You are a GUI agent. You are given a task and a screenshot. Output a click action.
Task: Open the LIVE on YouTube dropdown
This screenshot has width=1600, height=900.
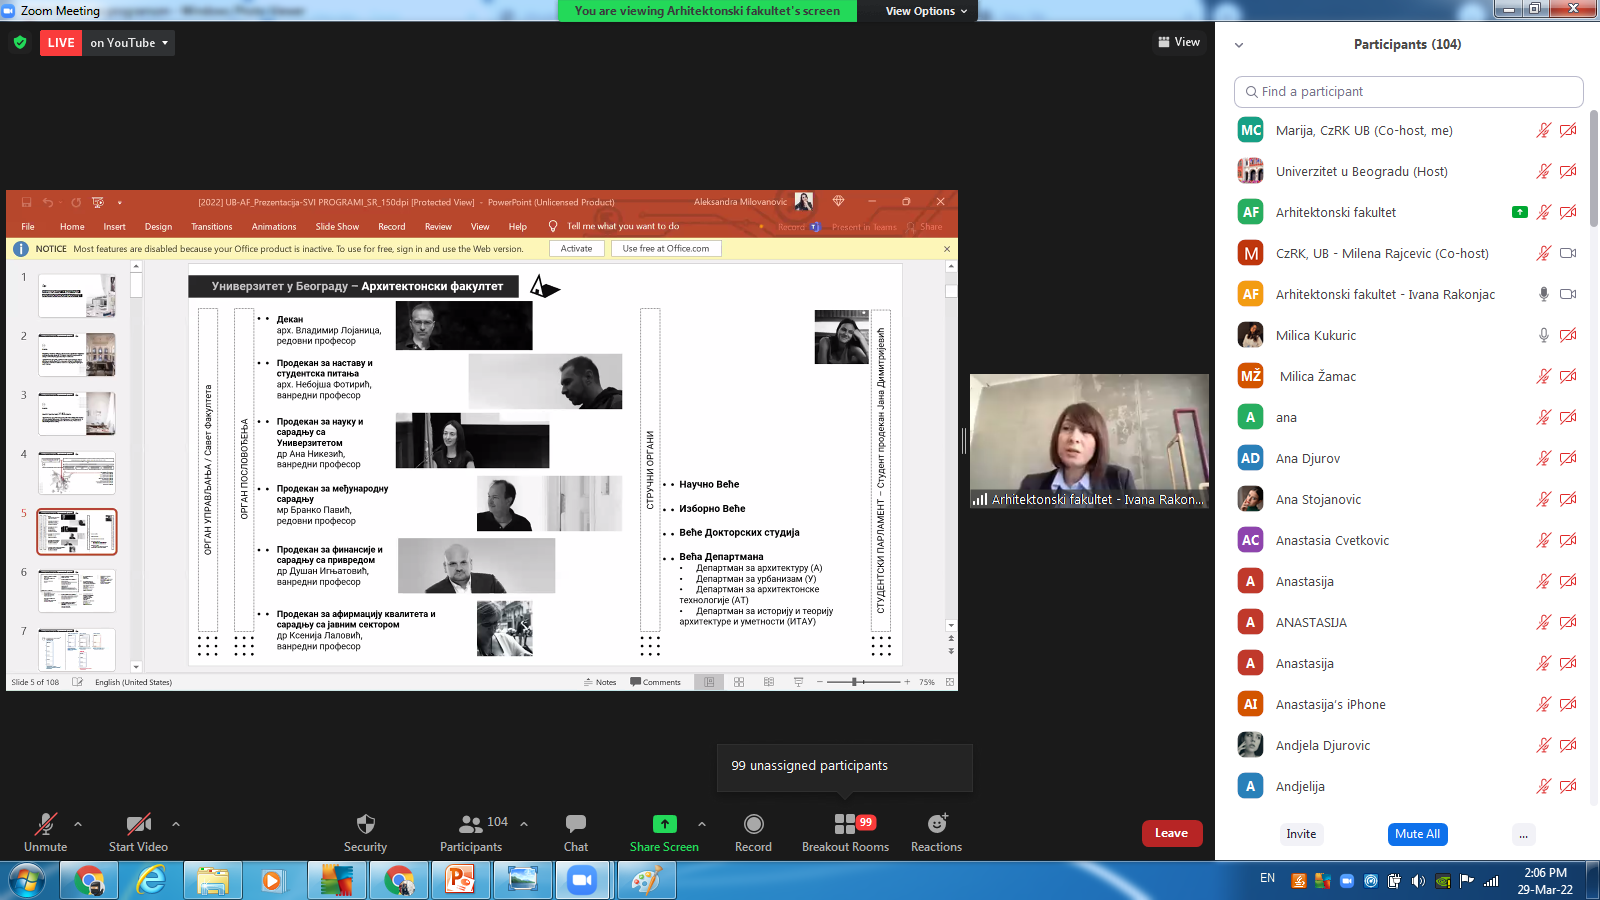129,43
